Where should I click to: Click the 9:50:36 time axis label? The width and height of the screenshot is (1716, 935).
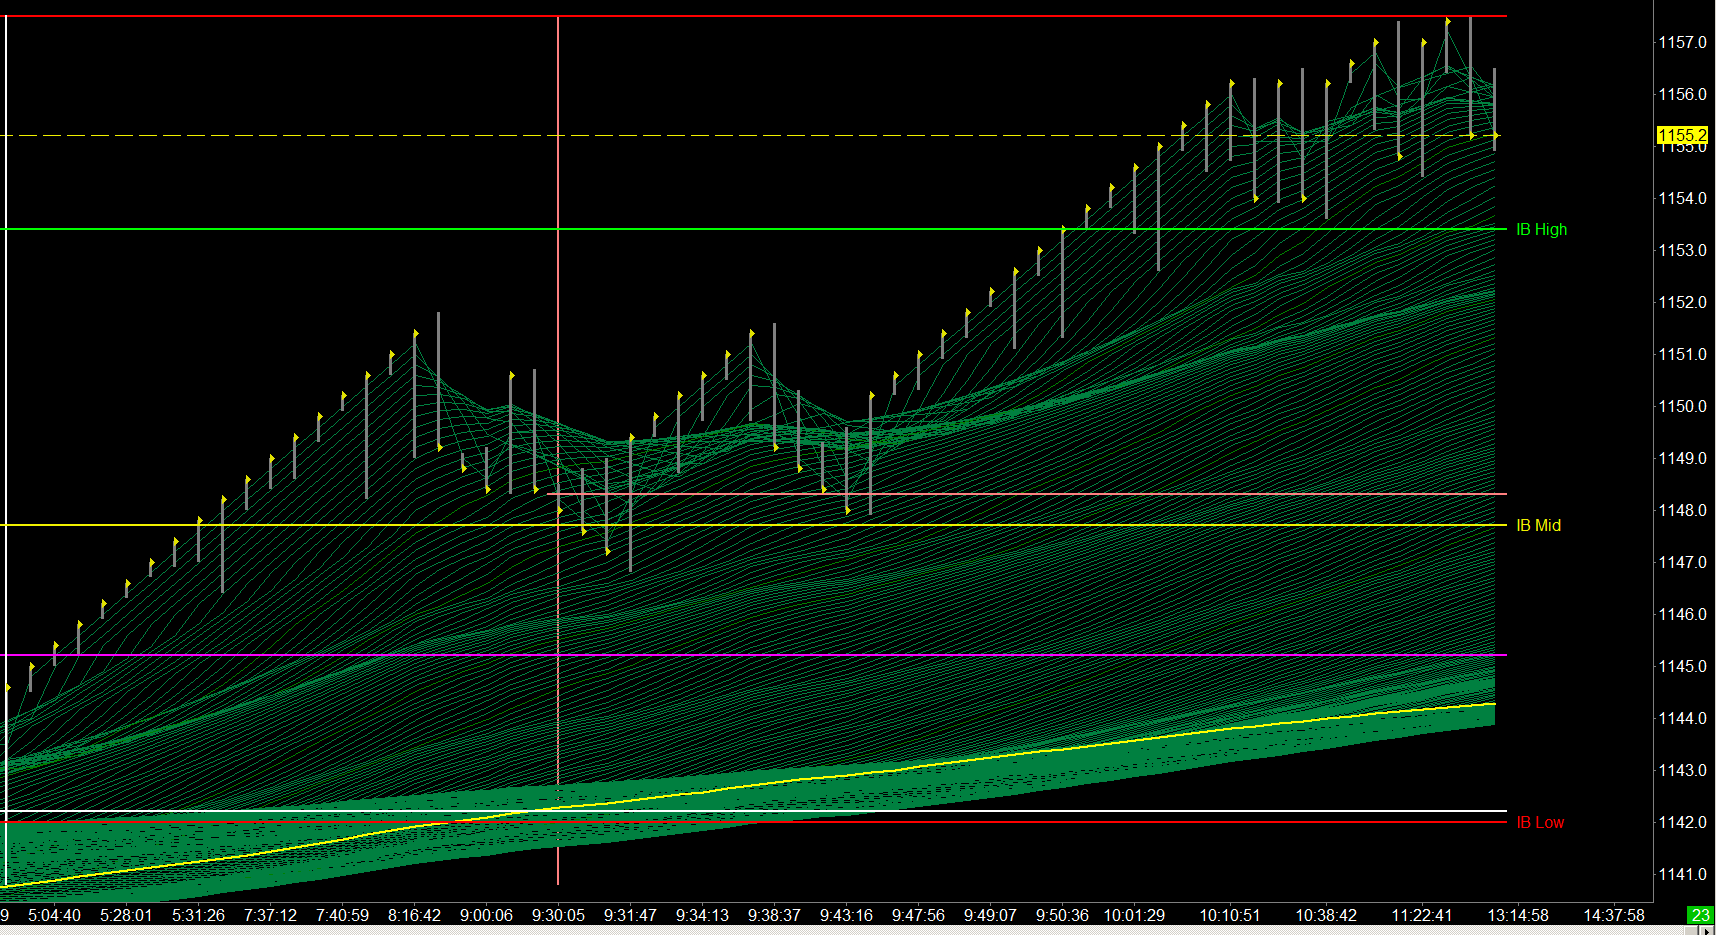pos(1062,916)
